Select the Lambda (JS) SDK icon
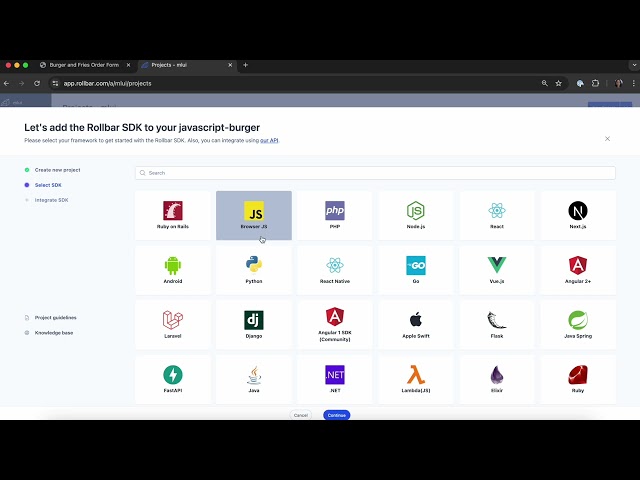Image resolution: width=640 pixels, height=480 pixels. click(416, 375)
